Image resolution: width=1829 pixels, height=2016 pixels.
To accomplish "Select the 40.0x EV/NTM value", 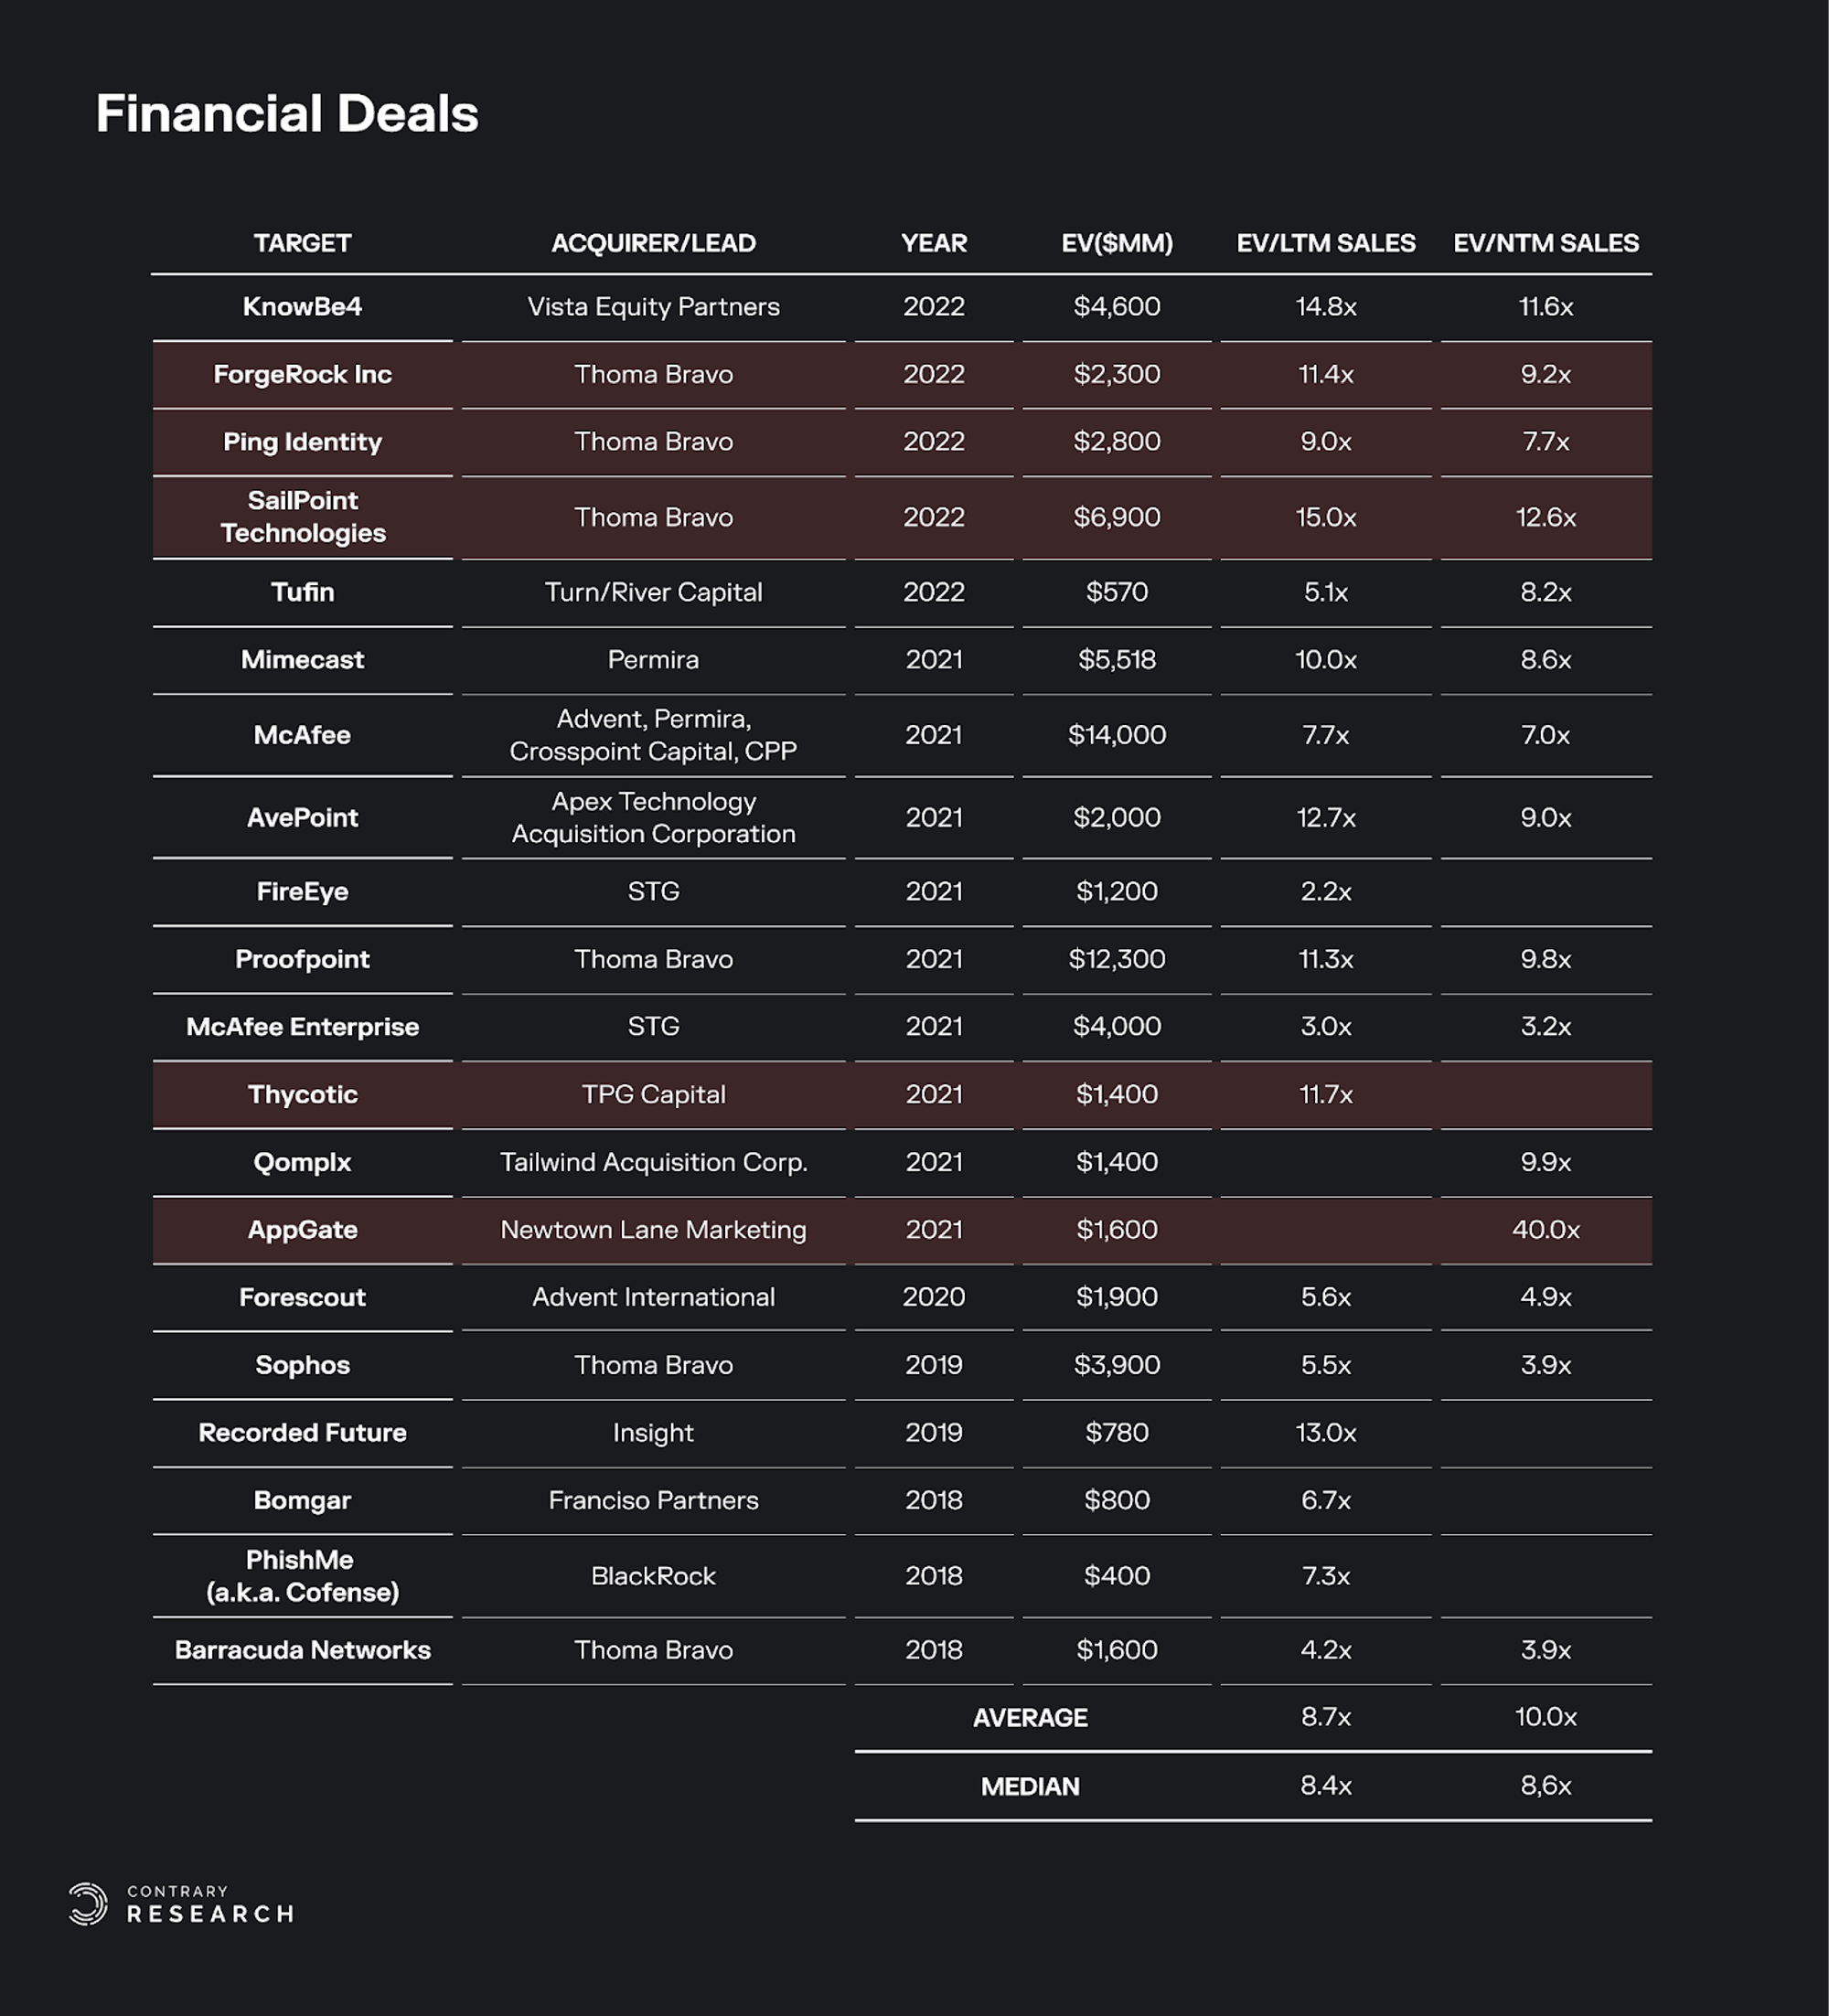I will [1545, 1230].
